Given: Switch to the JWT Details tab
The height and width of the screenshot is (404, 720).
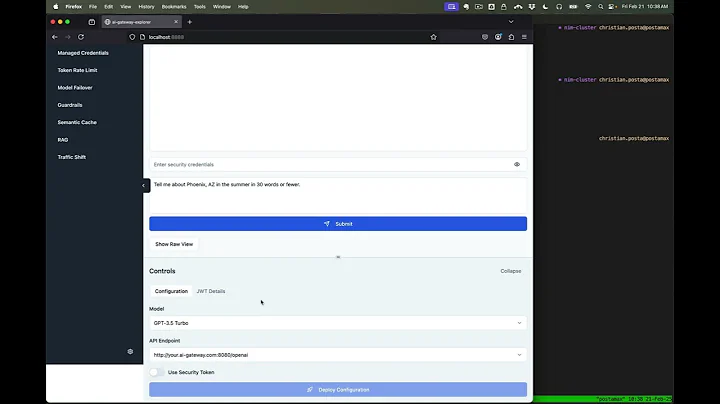Looking at the screenshot, I should point(211,291).
